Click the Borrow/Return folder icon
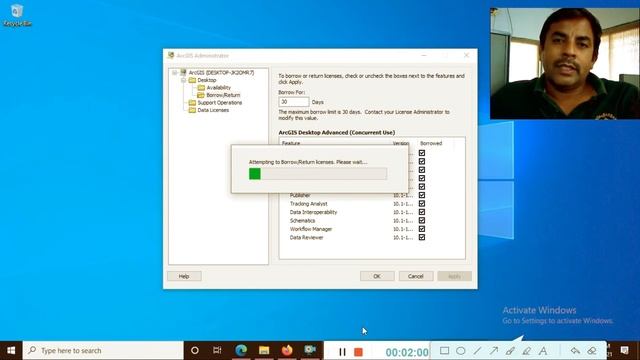The image size is (640, 360). [x=201, y=95]
